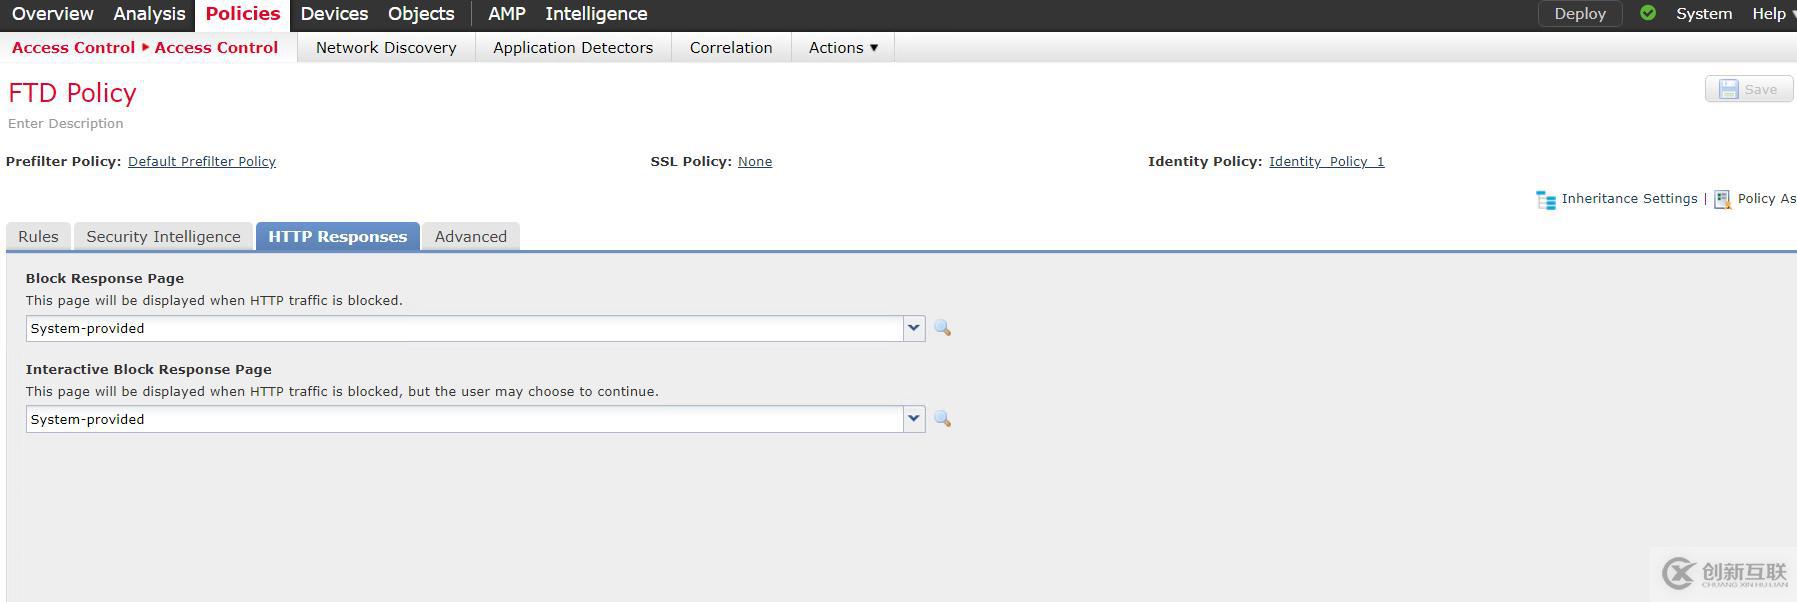
Task: Click the SSL Policy None link
Action: [x=755, y=161]
